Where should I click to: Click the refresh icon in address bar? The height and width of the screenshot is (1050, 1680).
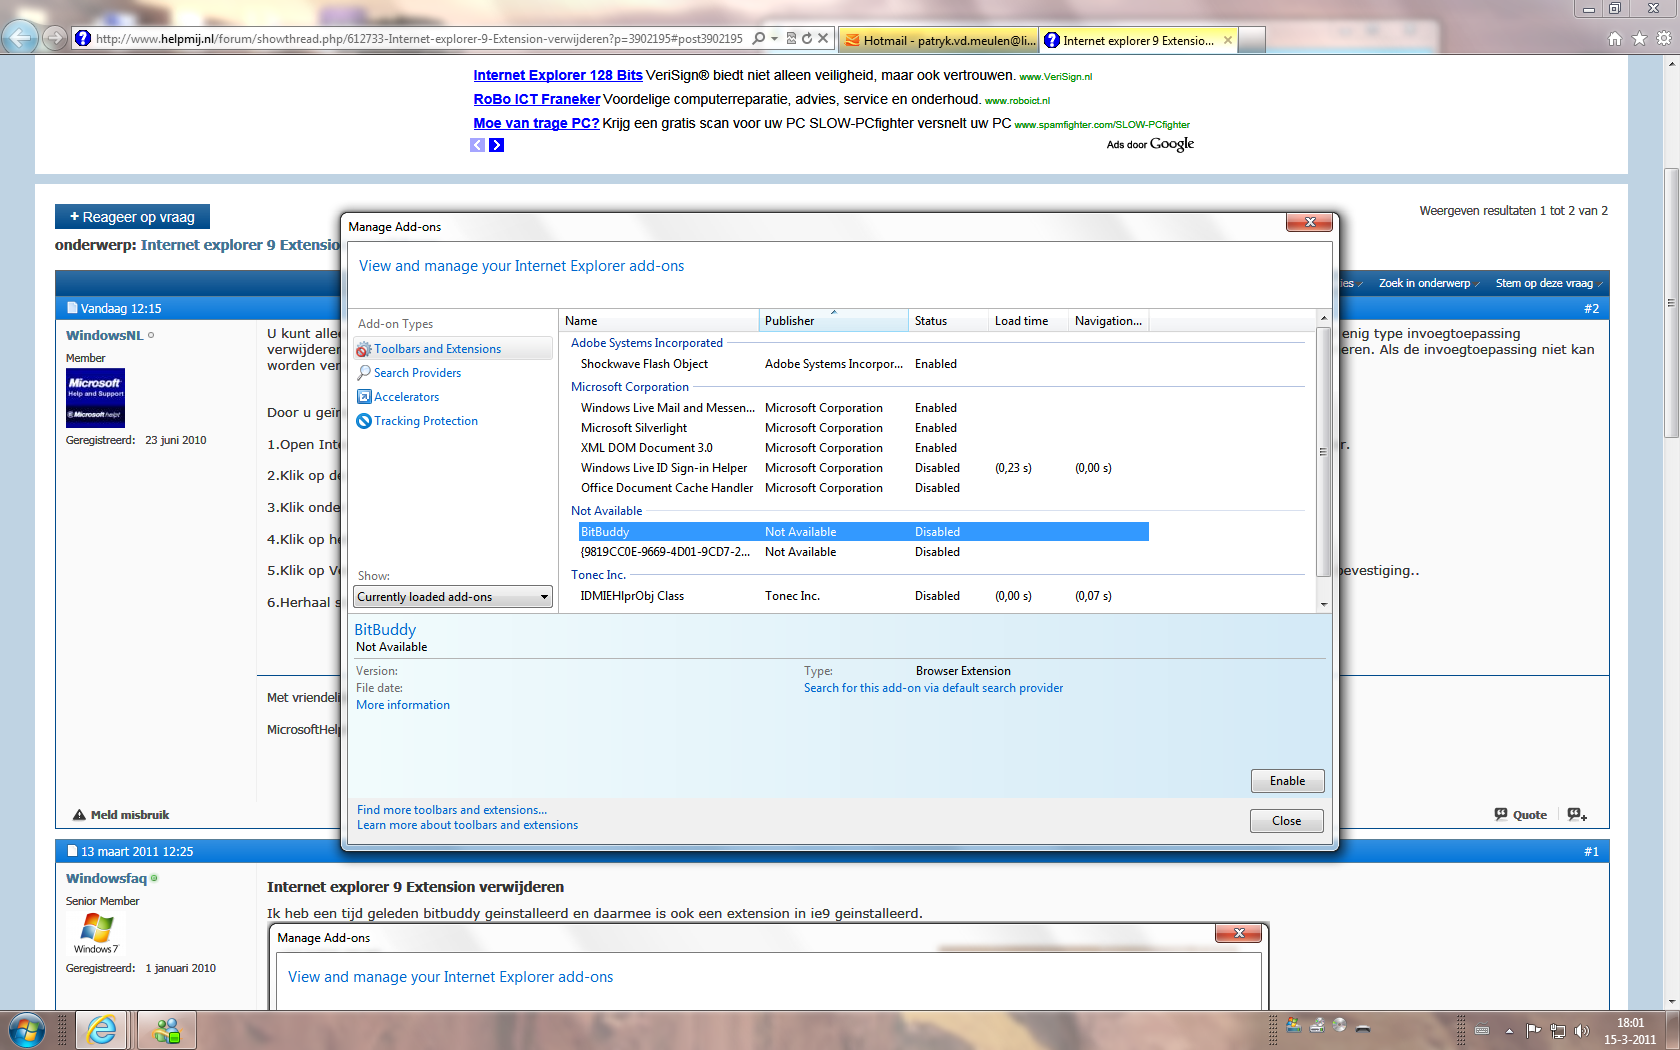(807, 38)
